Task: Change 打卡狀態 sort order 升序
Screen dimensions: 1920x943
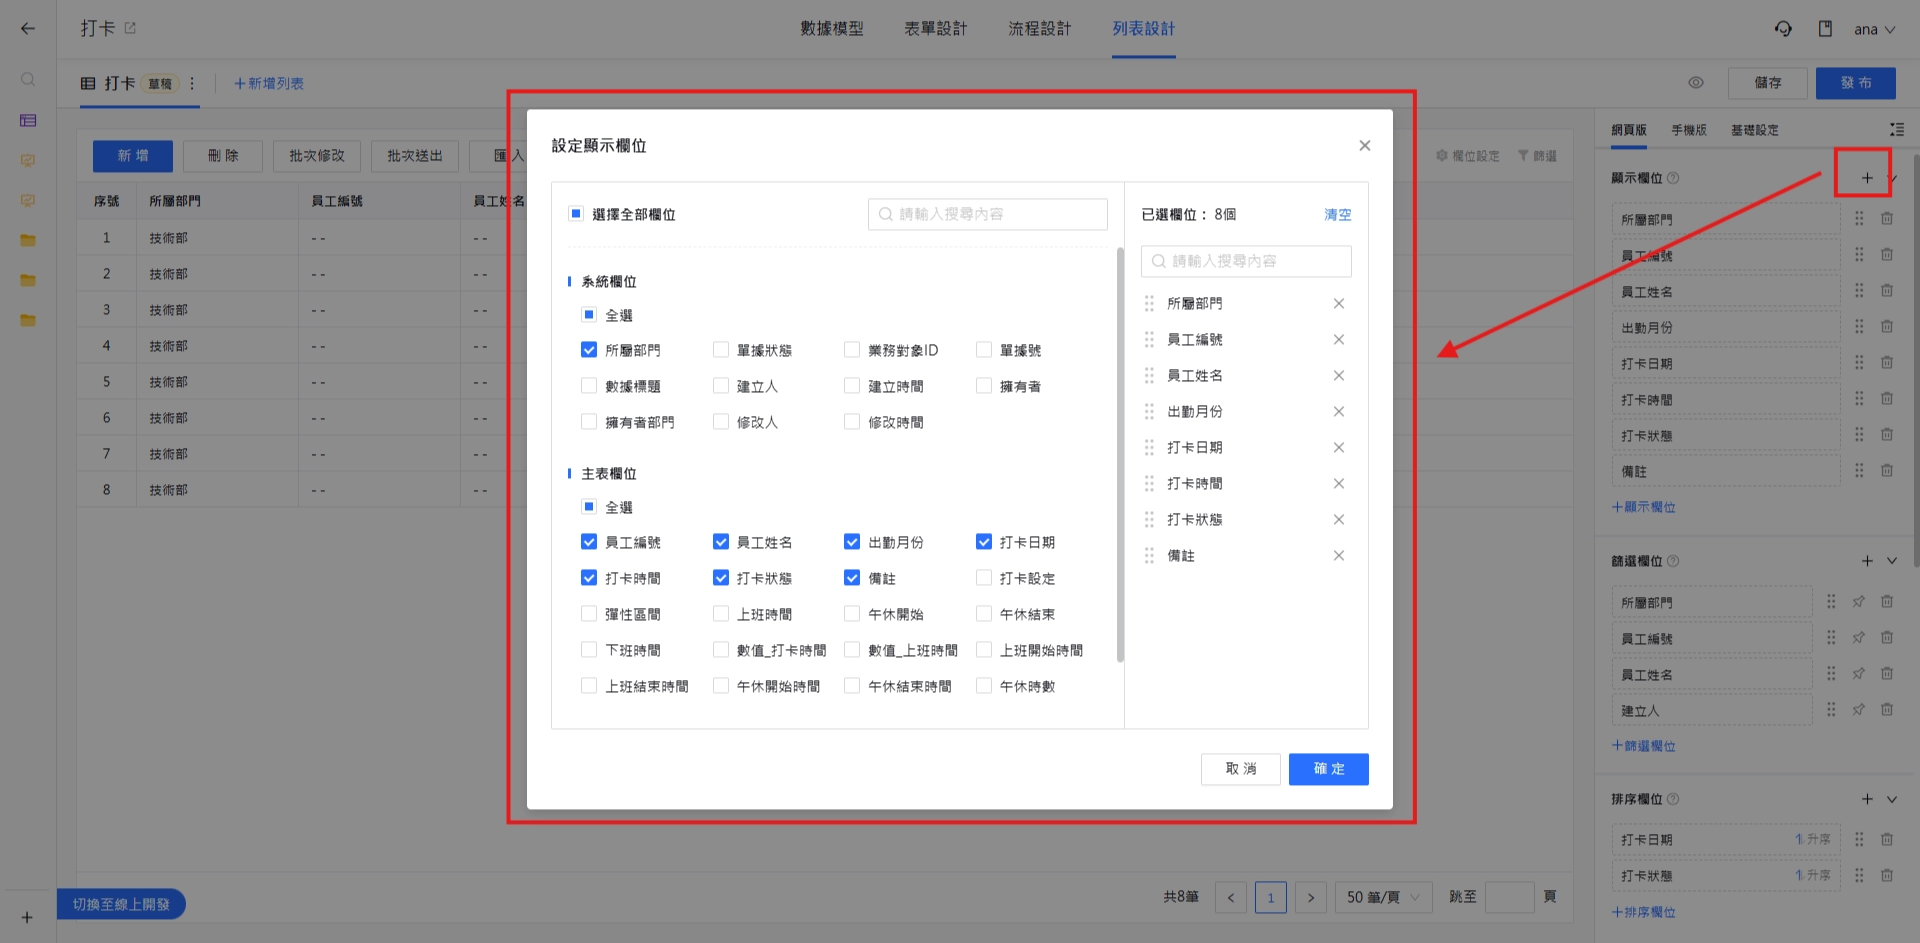Action: (1813, 876)
